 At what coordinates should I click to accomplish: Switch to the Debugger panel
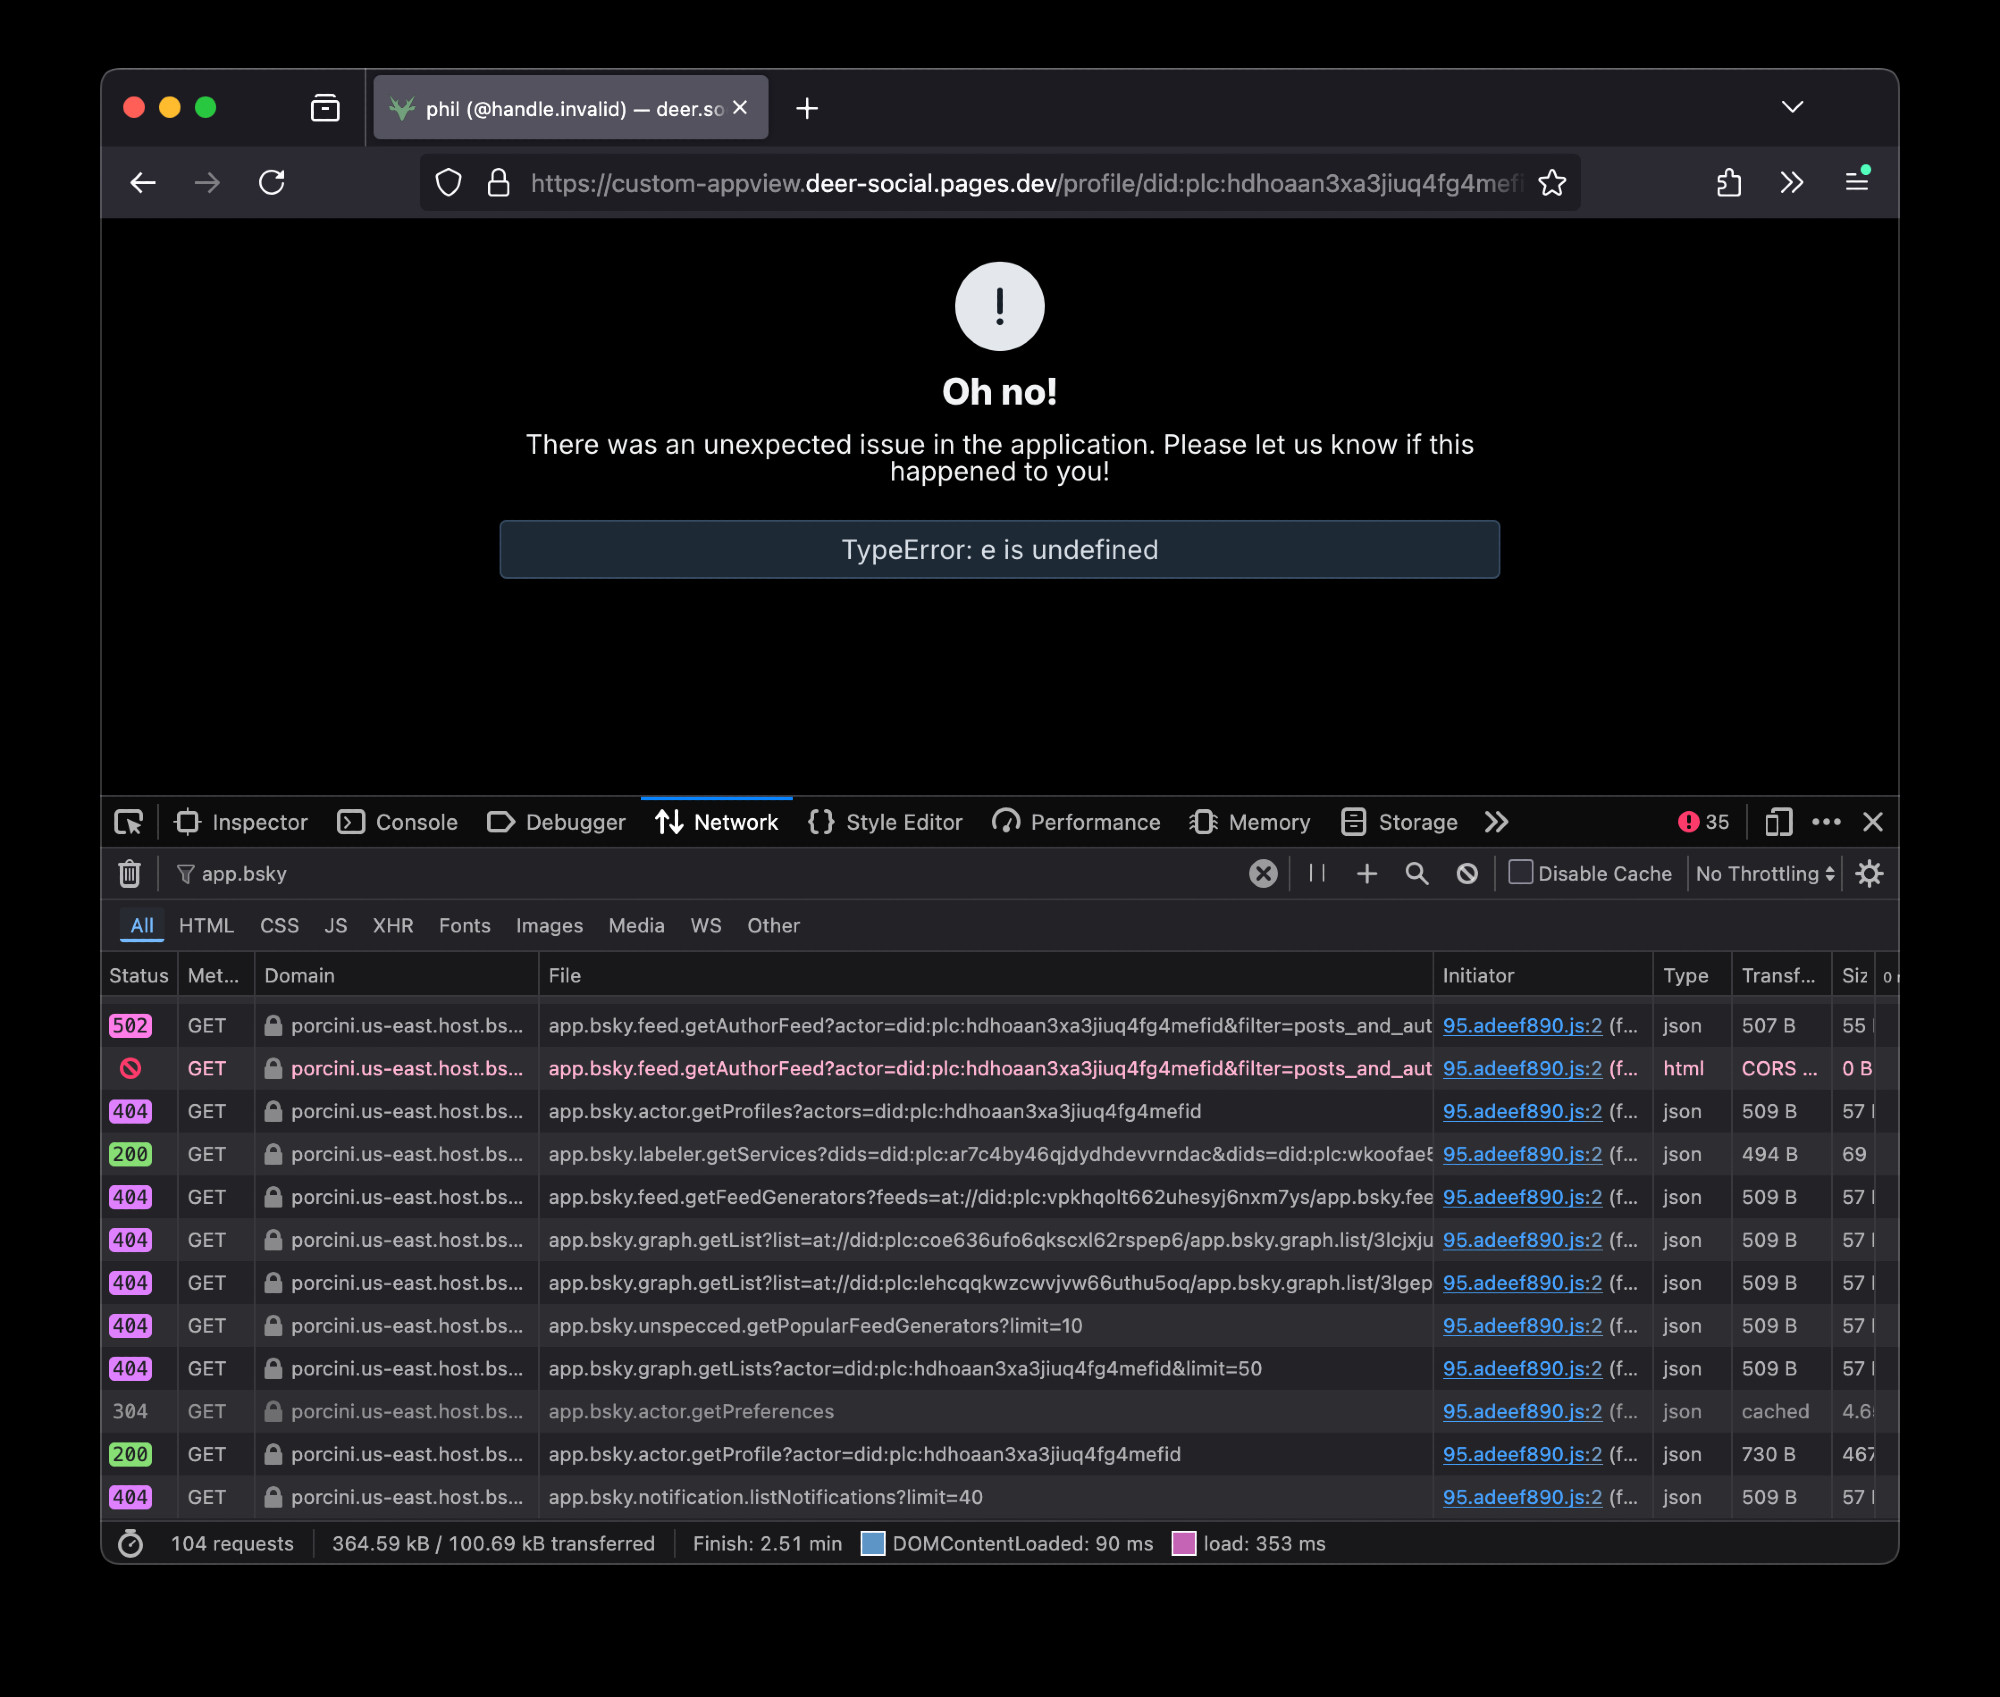tap(556, 822)
